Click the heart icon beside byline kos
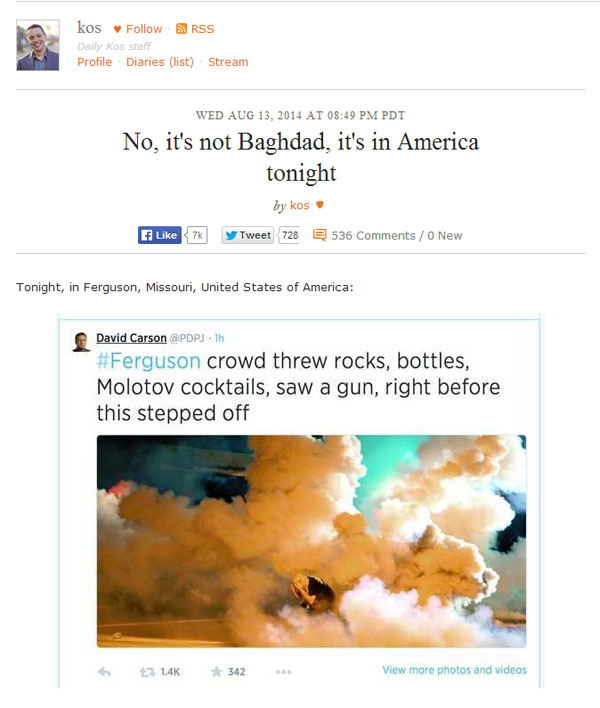 tap(320, 205)
